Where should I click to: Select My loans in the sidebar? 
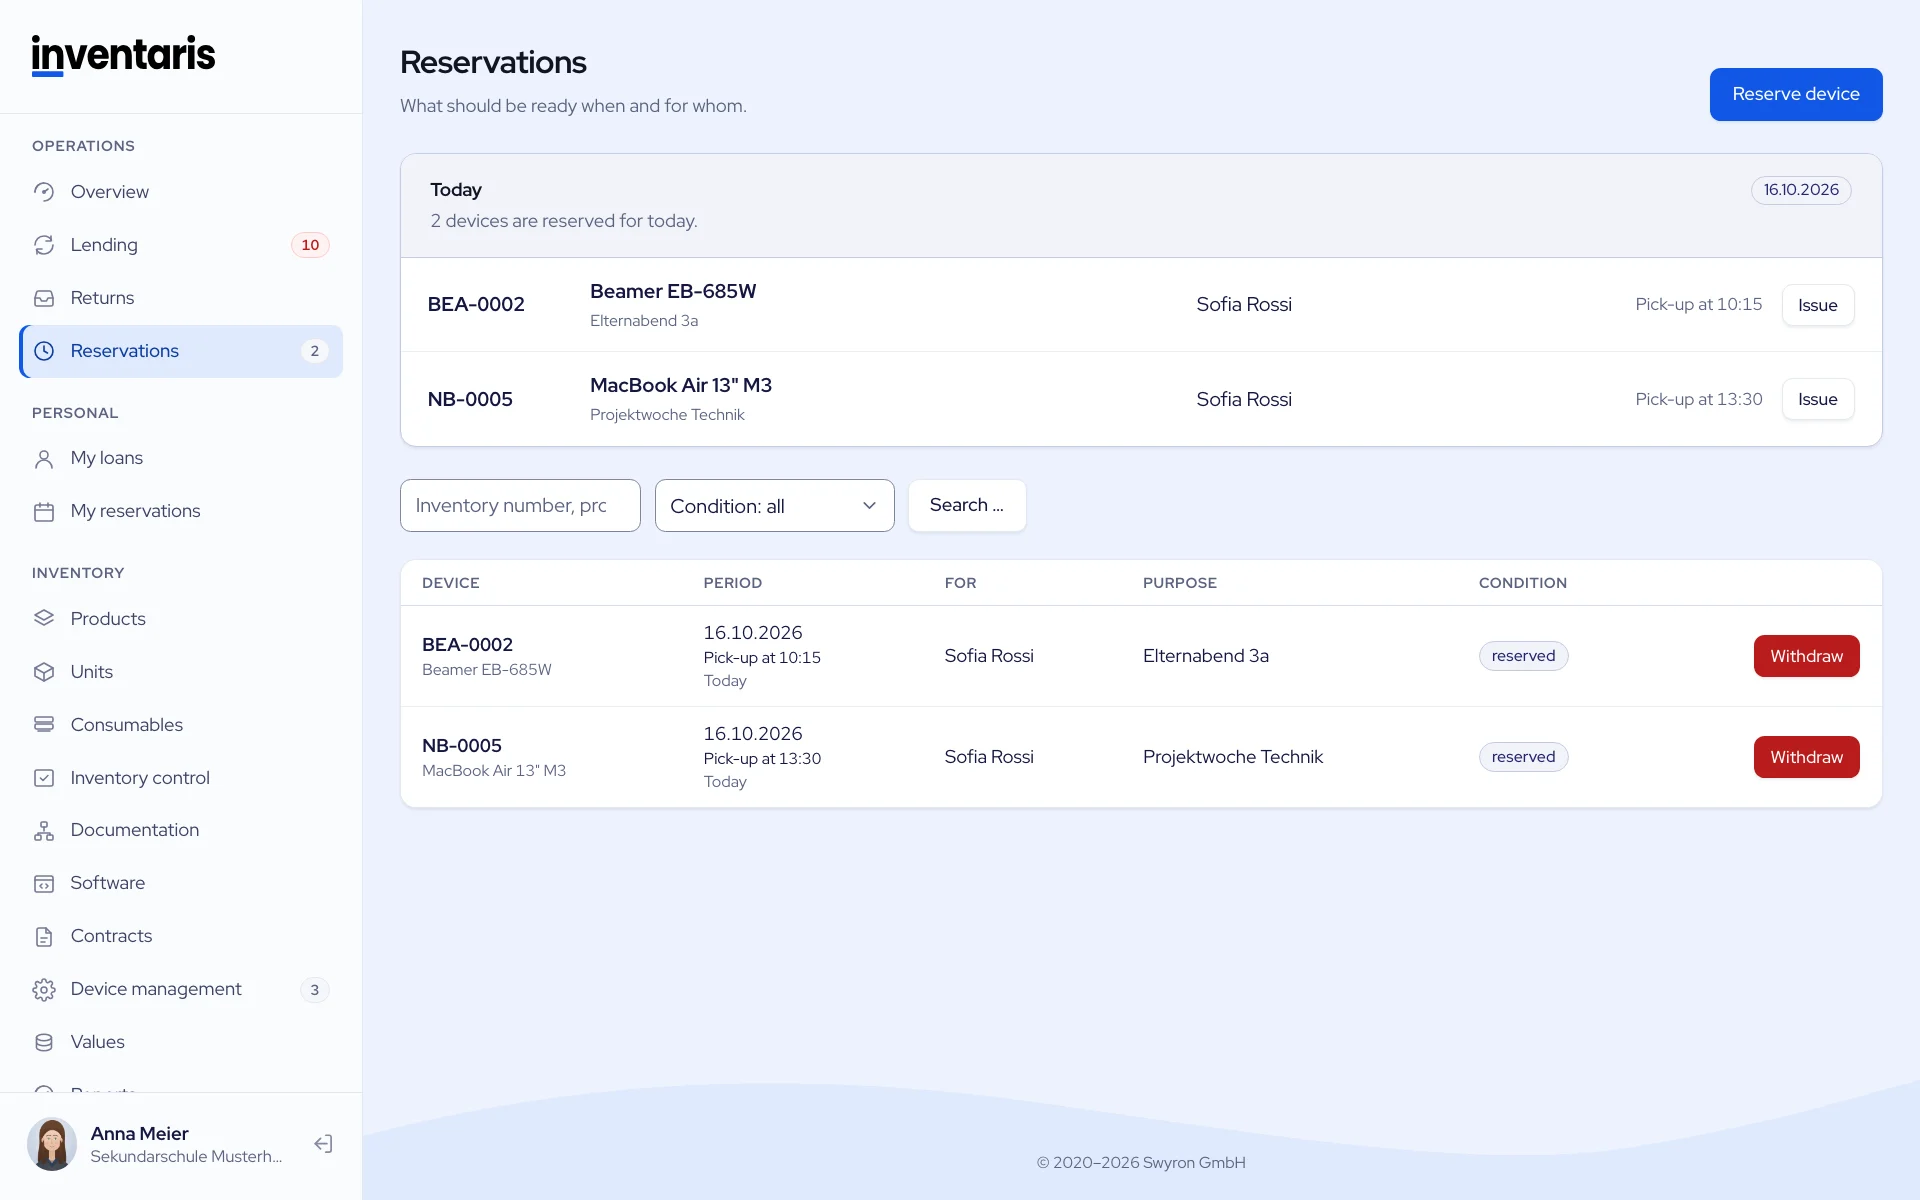pos(181,458)
